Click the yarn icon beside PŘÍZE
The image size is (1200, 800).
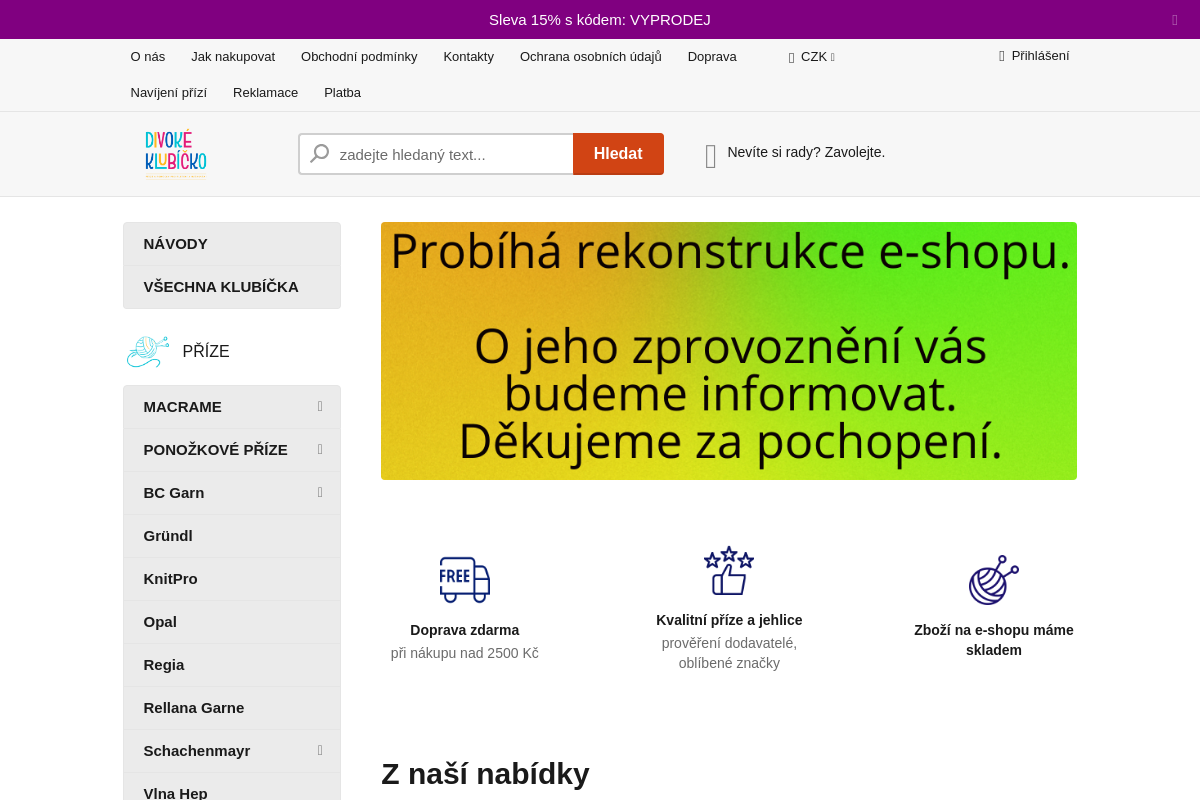[148, 352]
